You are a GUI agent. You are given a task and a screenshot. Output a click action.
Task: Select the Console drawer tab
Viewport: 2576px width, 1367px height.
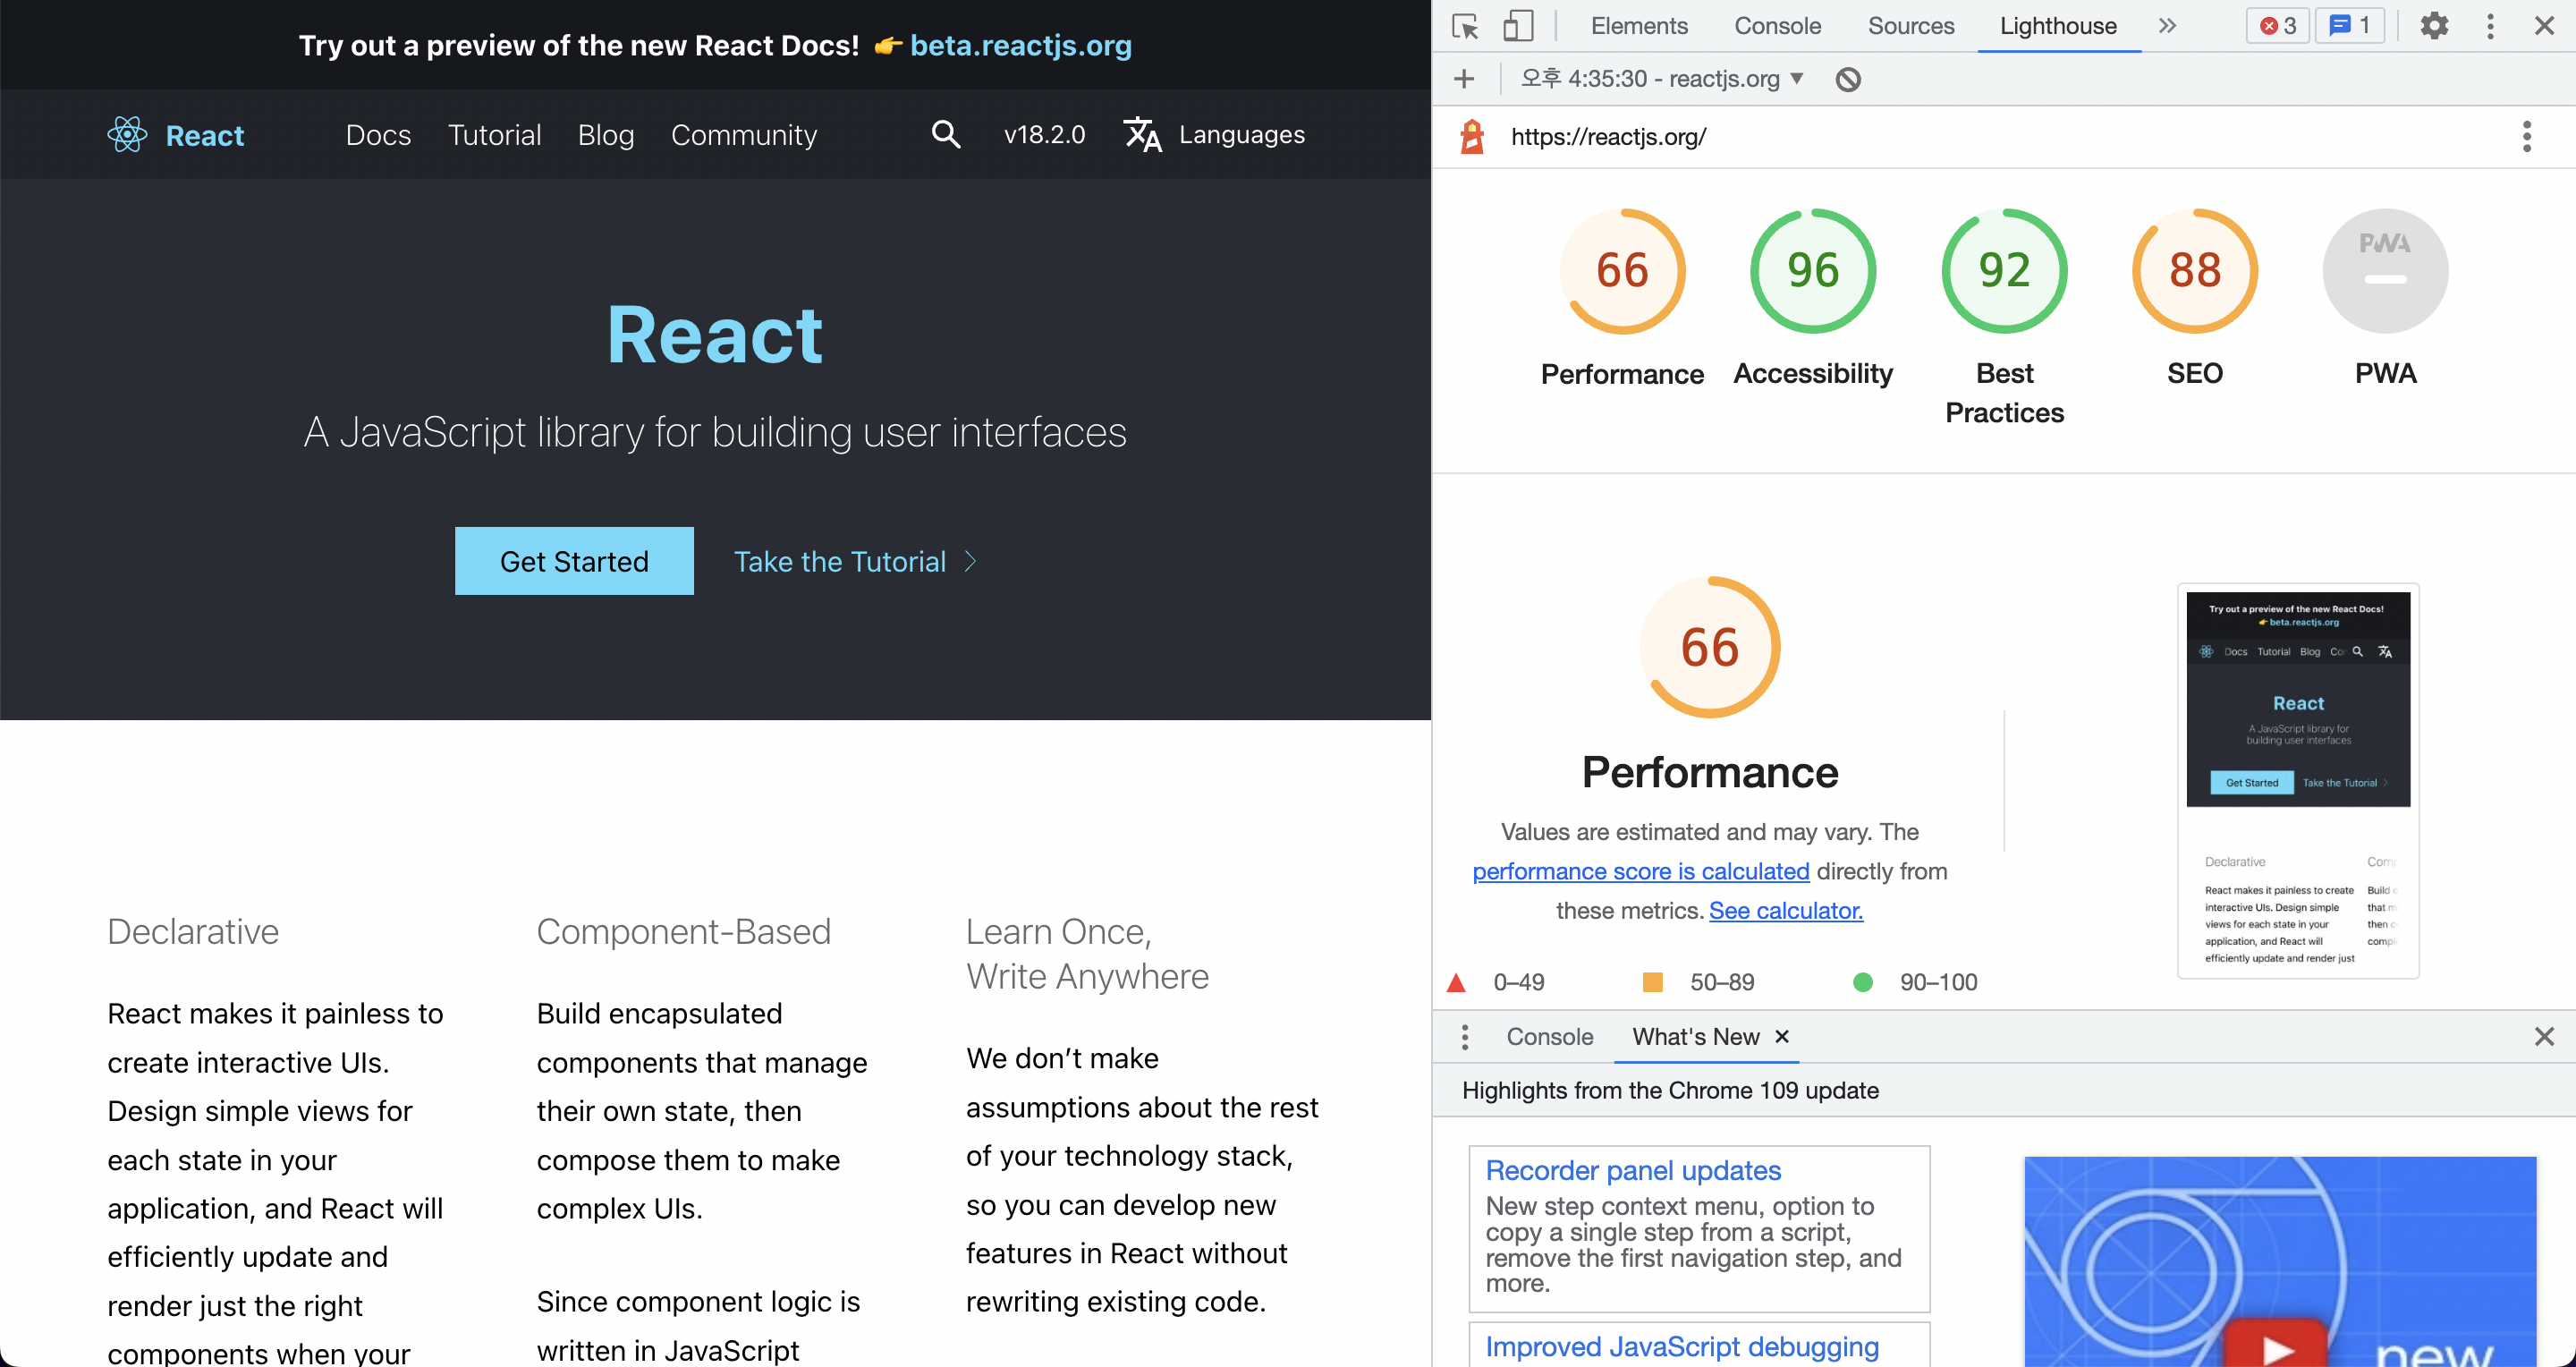point(1549,1037)
